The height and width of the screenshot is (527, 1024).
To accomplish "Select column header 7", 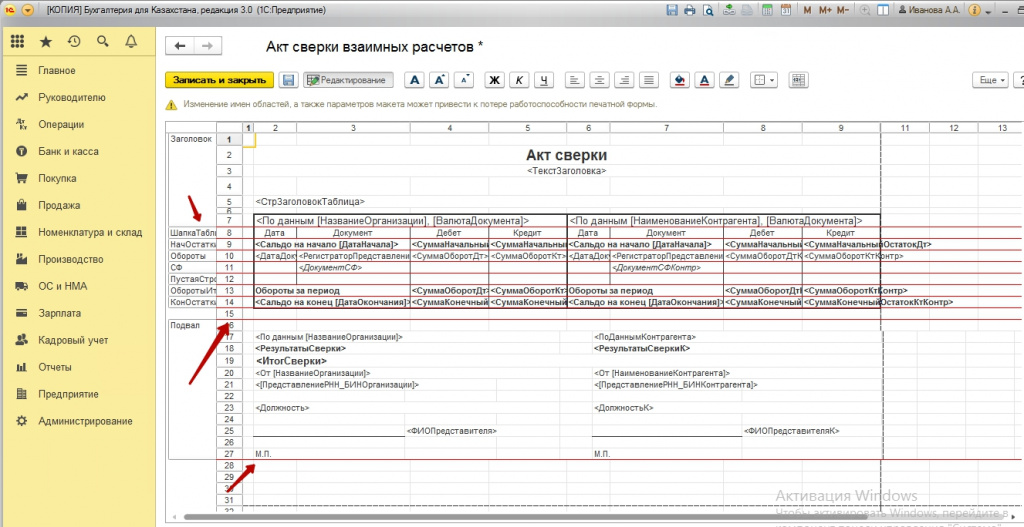I will pos(666,128).
